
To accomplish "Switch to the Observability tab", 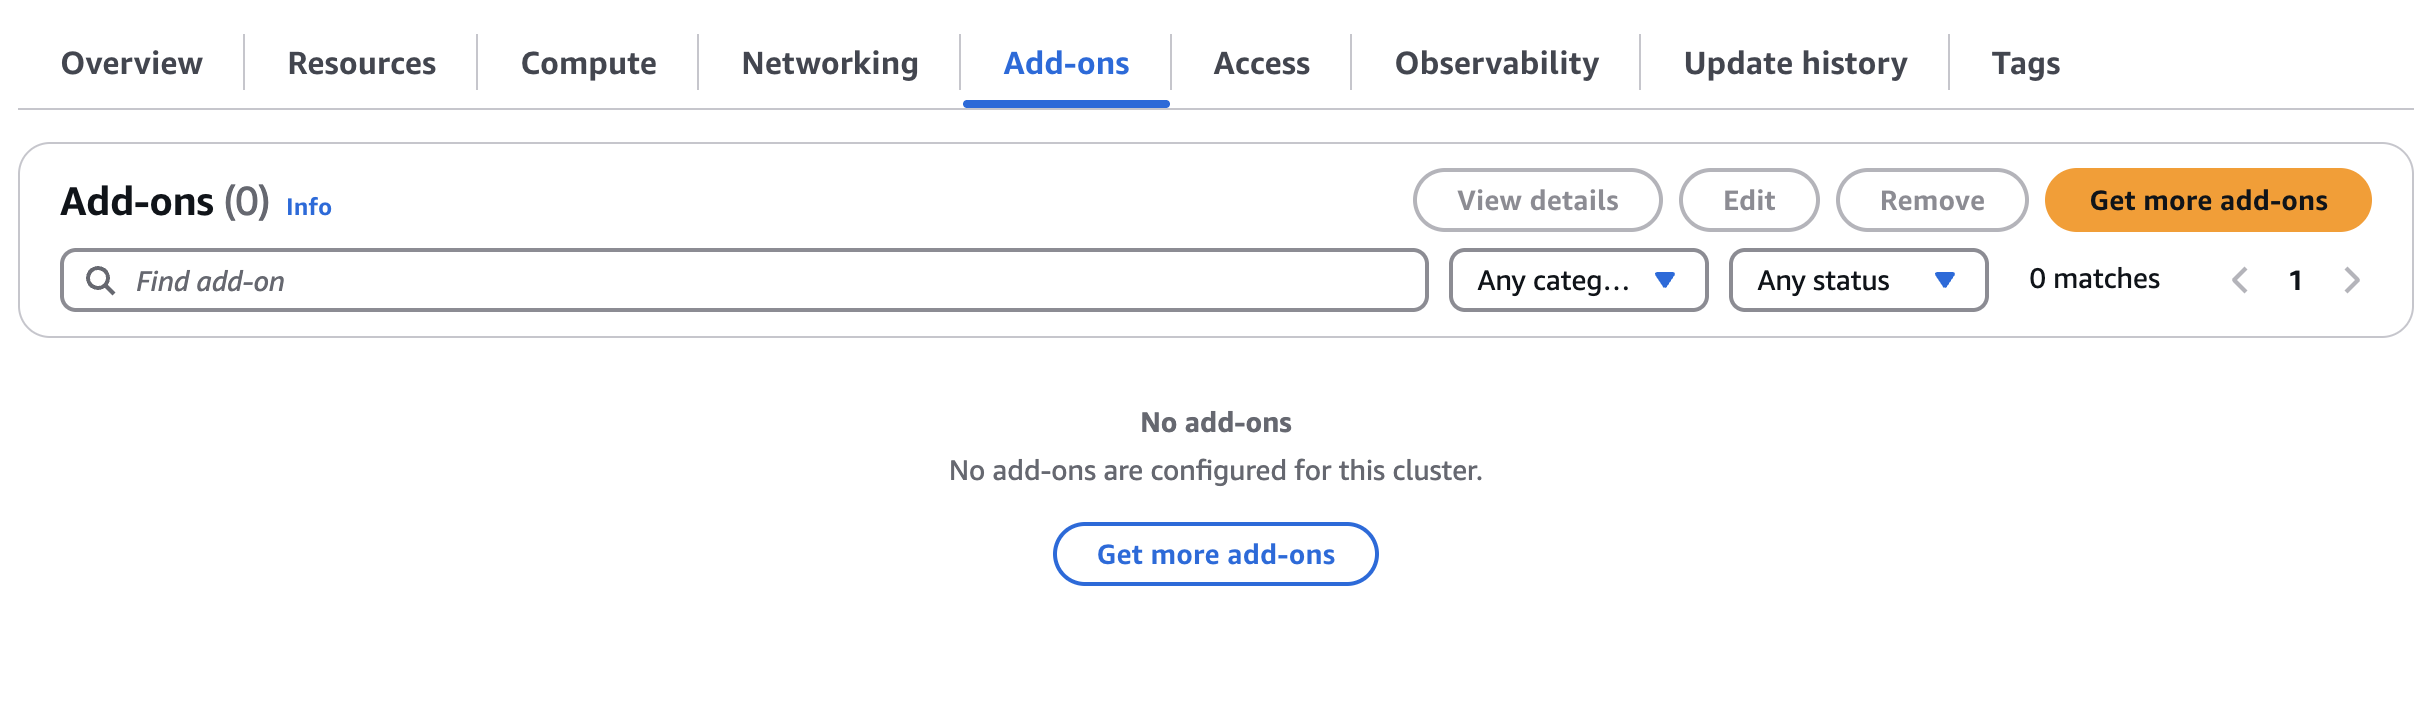I will pos(1497,64).
